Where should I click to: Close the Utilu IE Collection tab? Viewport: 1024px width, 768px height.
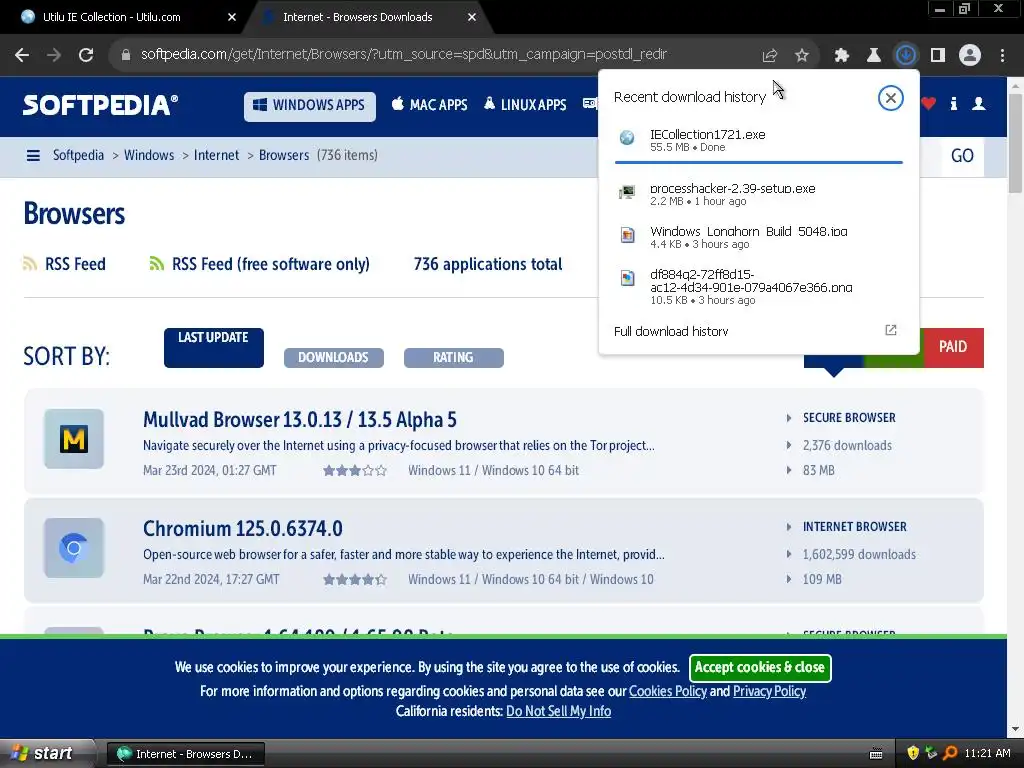click(232, 18)
